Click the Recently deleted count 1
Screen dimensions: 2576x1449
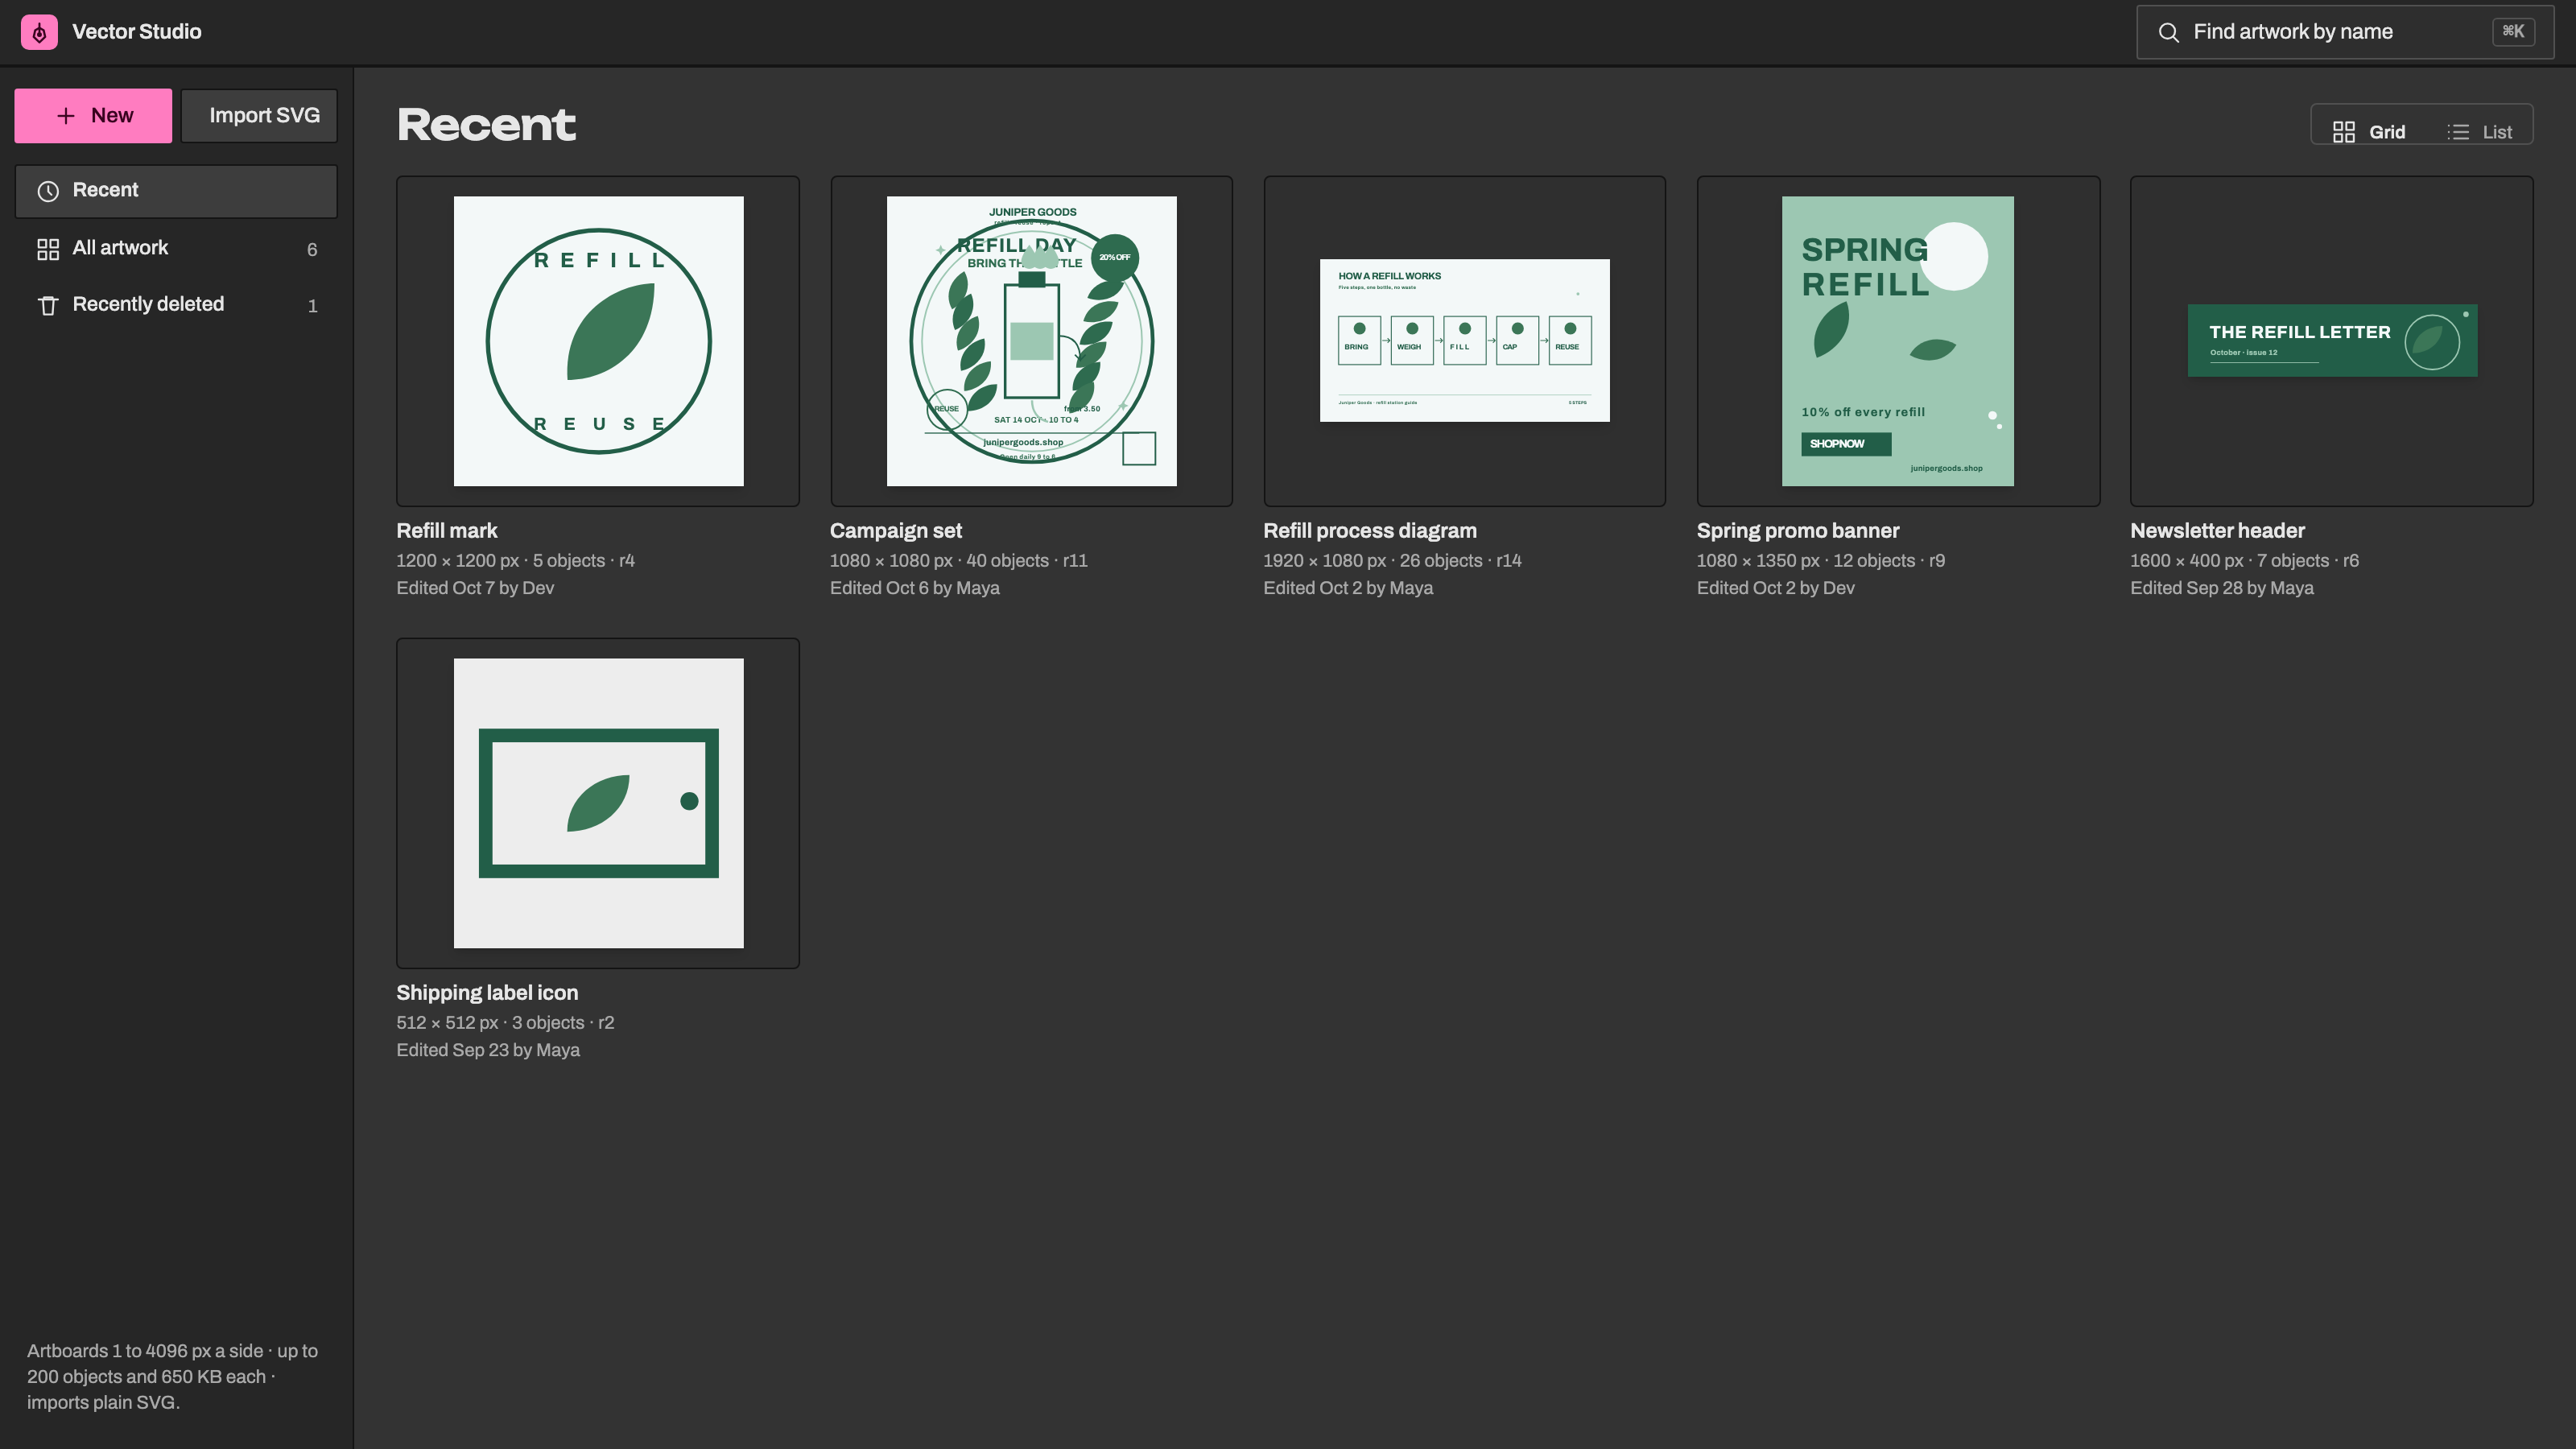pyautogui.click(x=313, y=306)
